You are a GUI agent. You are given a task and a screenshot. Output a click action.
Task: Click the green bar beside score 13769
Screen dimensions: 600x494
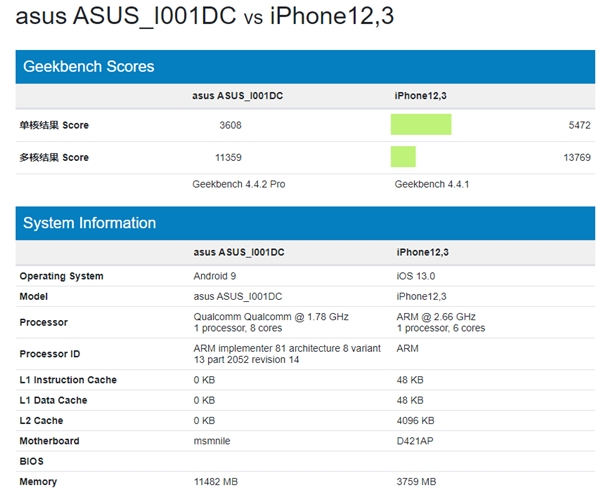click(x=403, y=157)
